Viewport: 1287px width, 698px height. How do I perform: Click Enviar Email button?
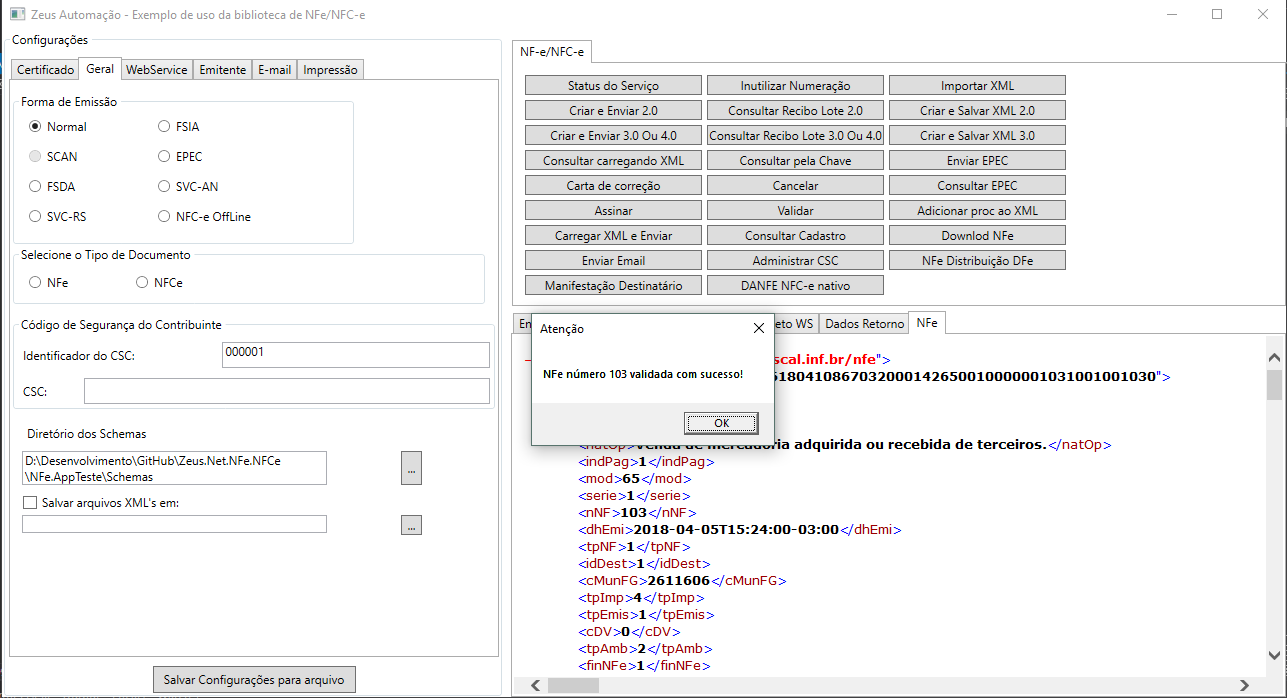tap(613, 261)
